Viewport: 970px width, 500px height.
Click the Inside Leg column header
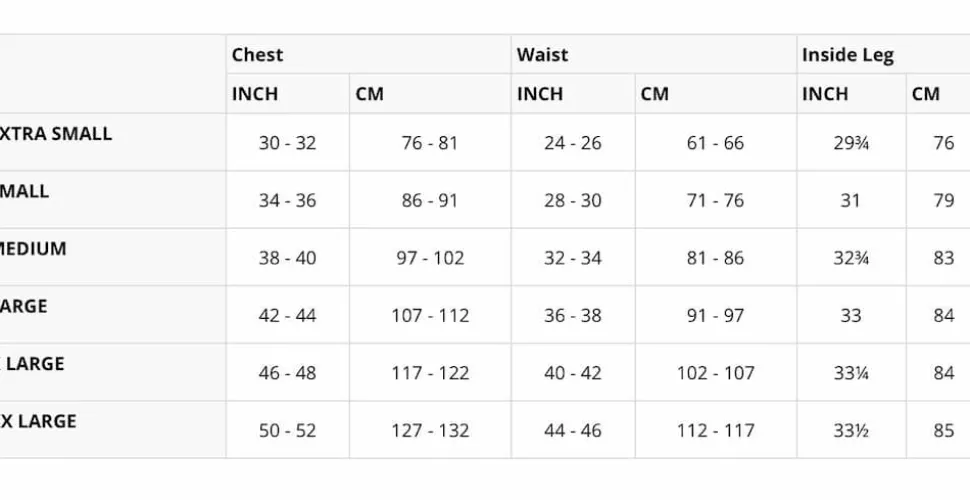[848, 56]
